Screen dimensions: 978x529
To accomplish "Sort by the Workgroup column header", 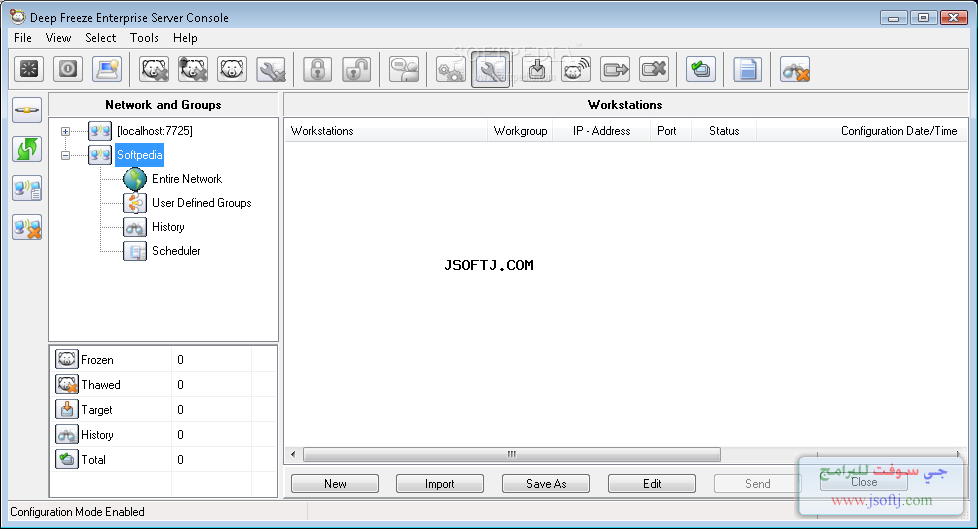I will click(x=520, y=131).
